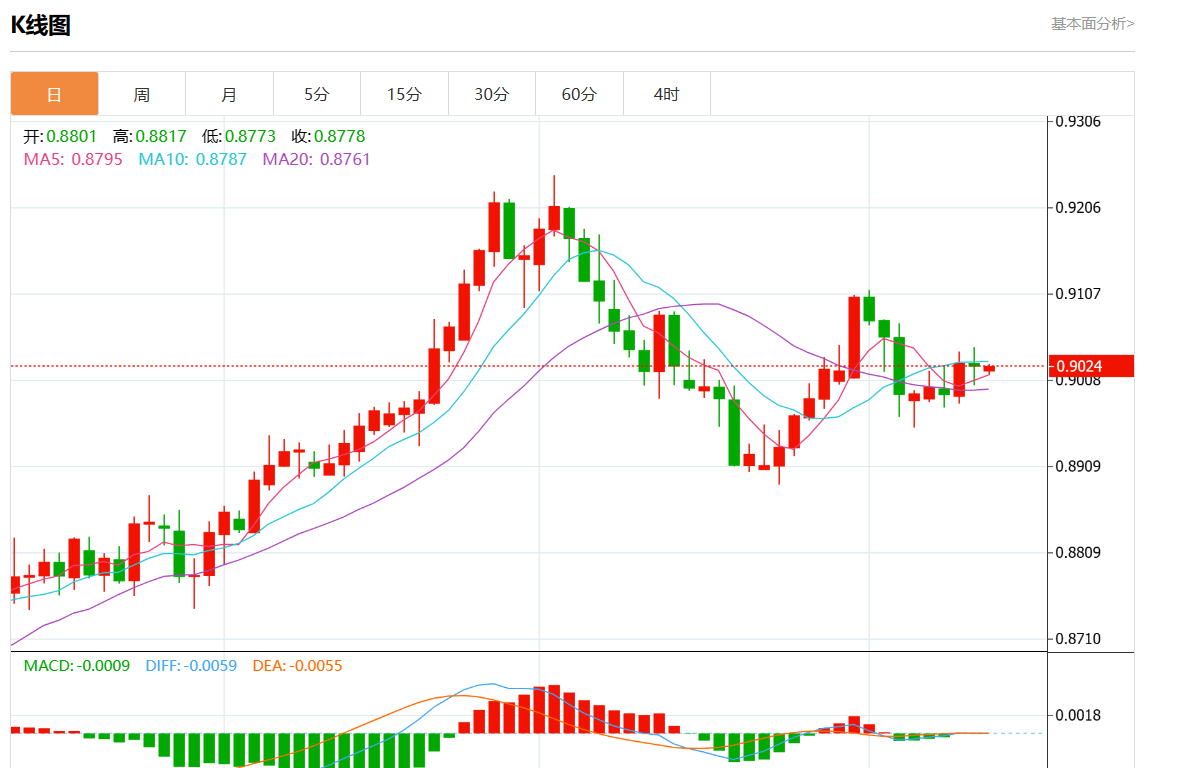
Task: Open the 15分 interval tab
Action: tap(405, 94)
